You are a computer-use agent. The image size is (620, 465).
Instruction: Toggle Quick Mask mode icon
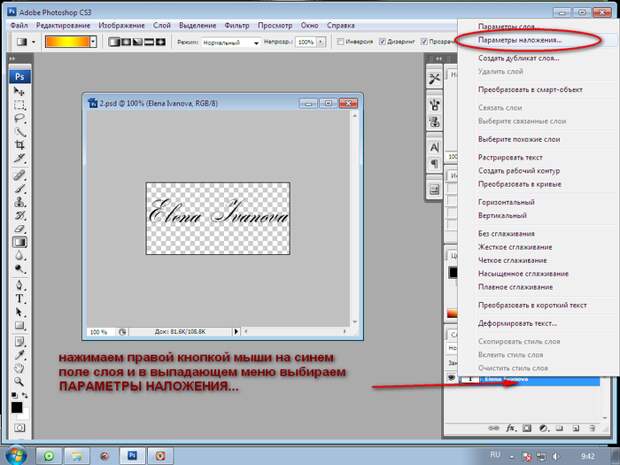point(19,428)
